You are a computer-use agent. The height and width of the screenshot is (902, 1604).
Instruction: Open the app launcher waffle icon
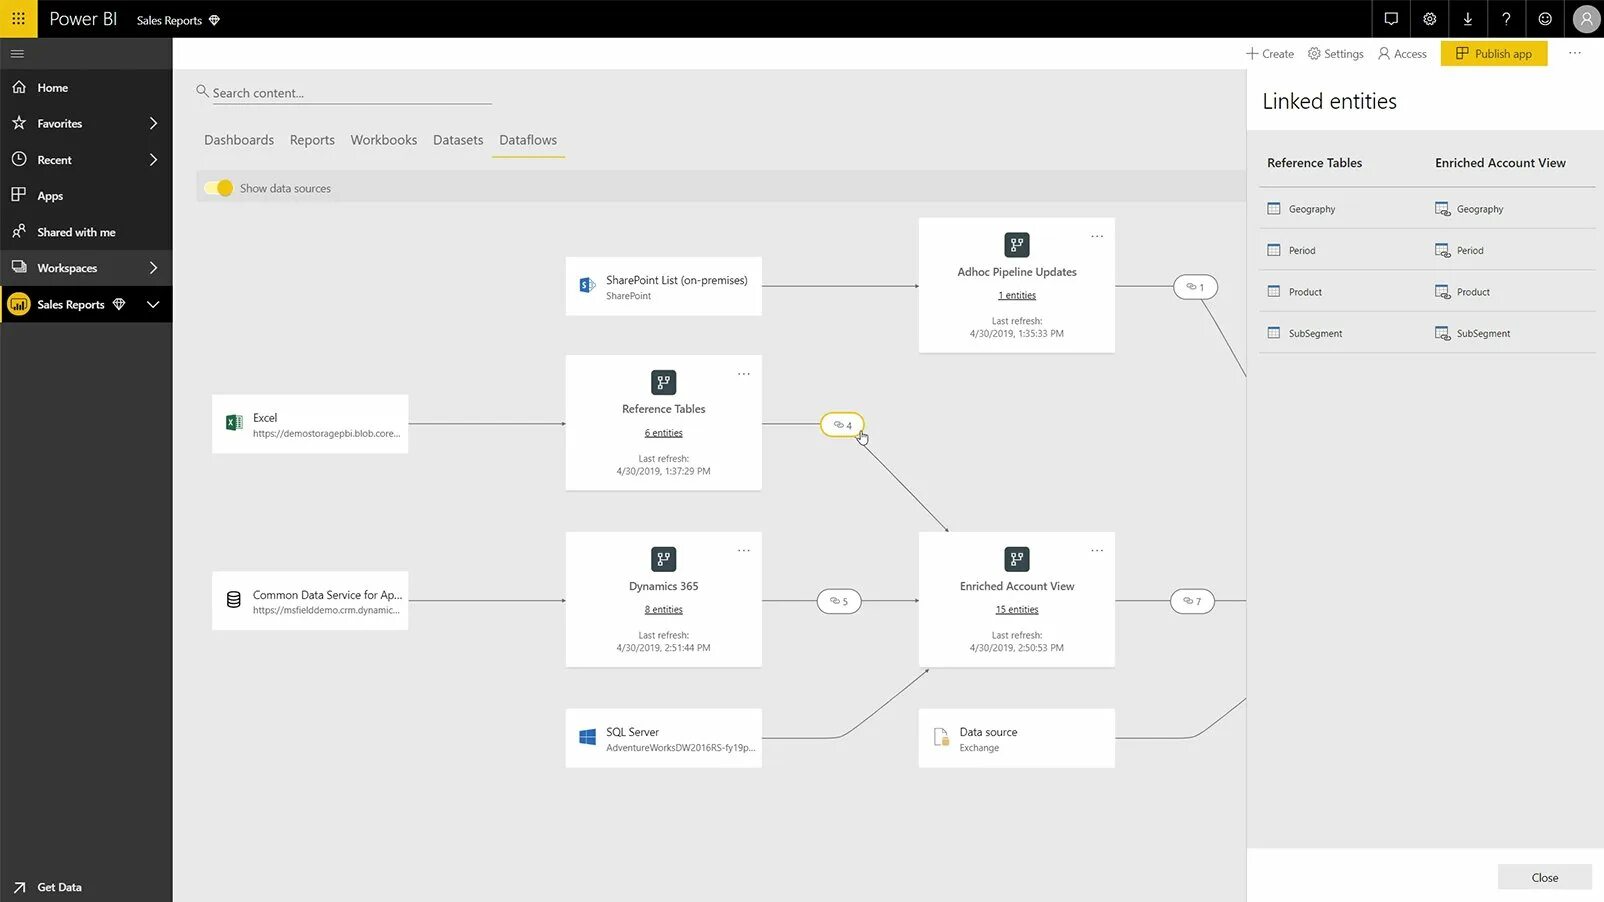[x=18, y=18]
